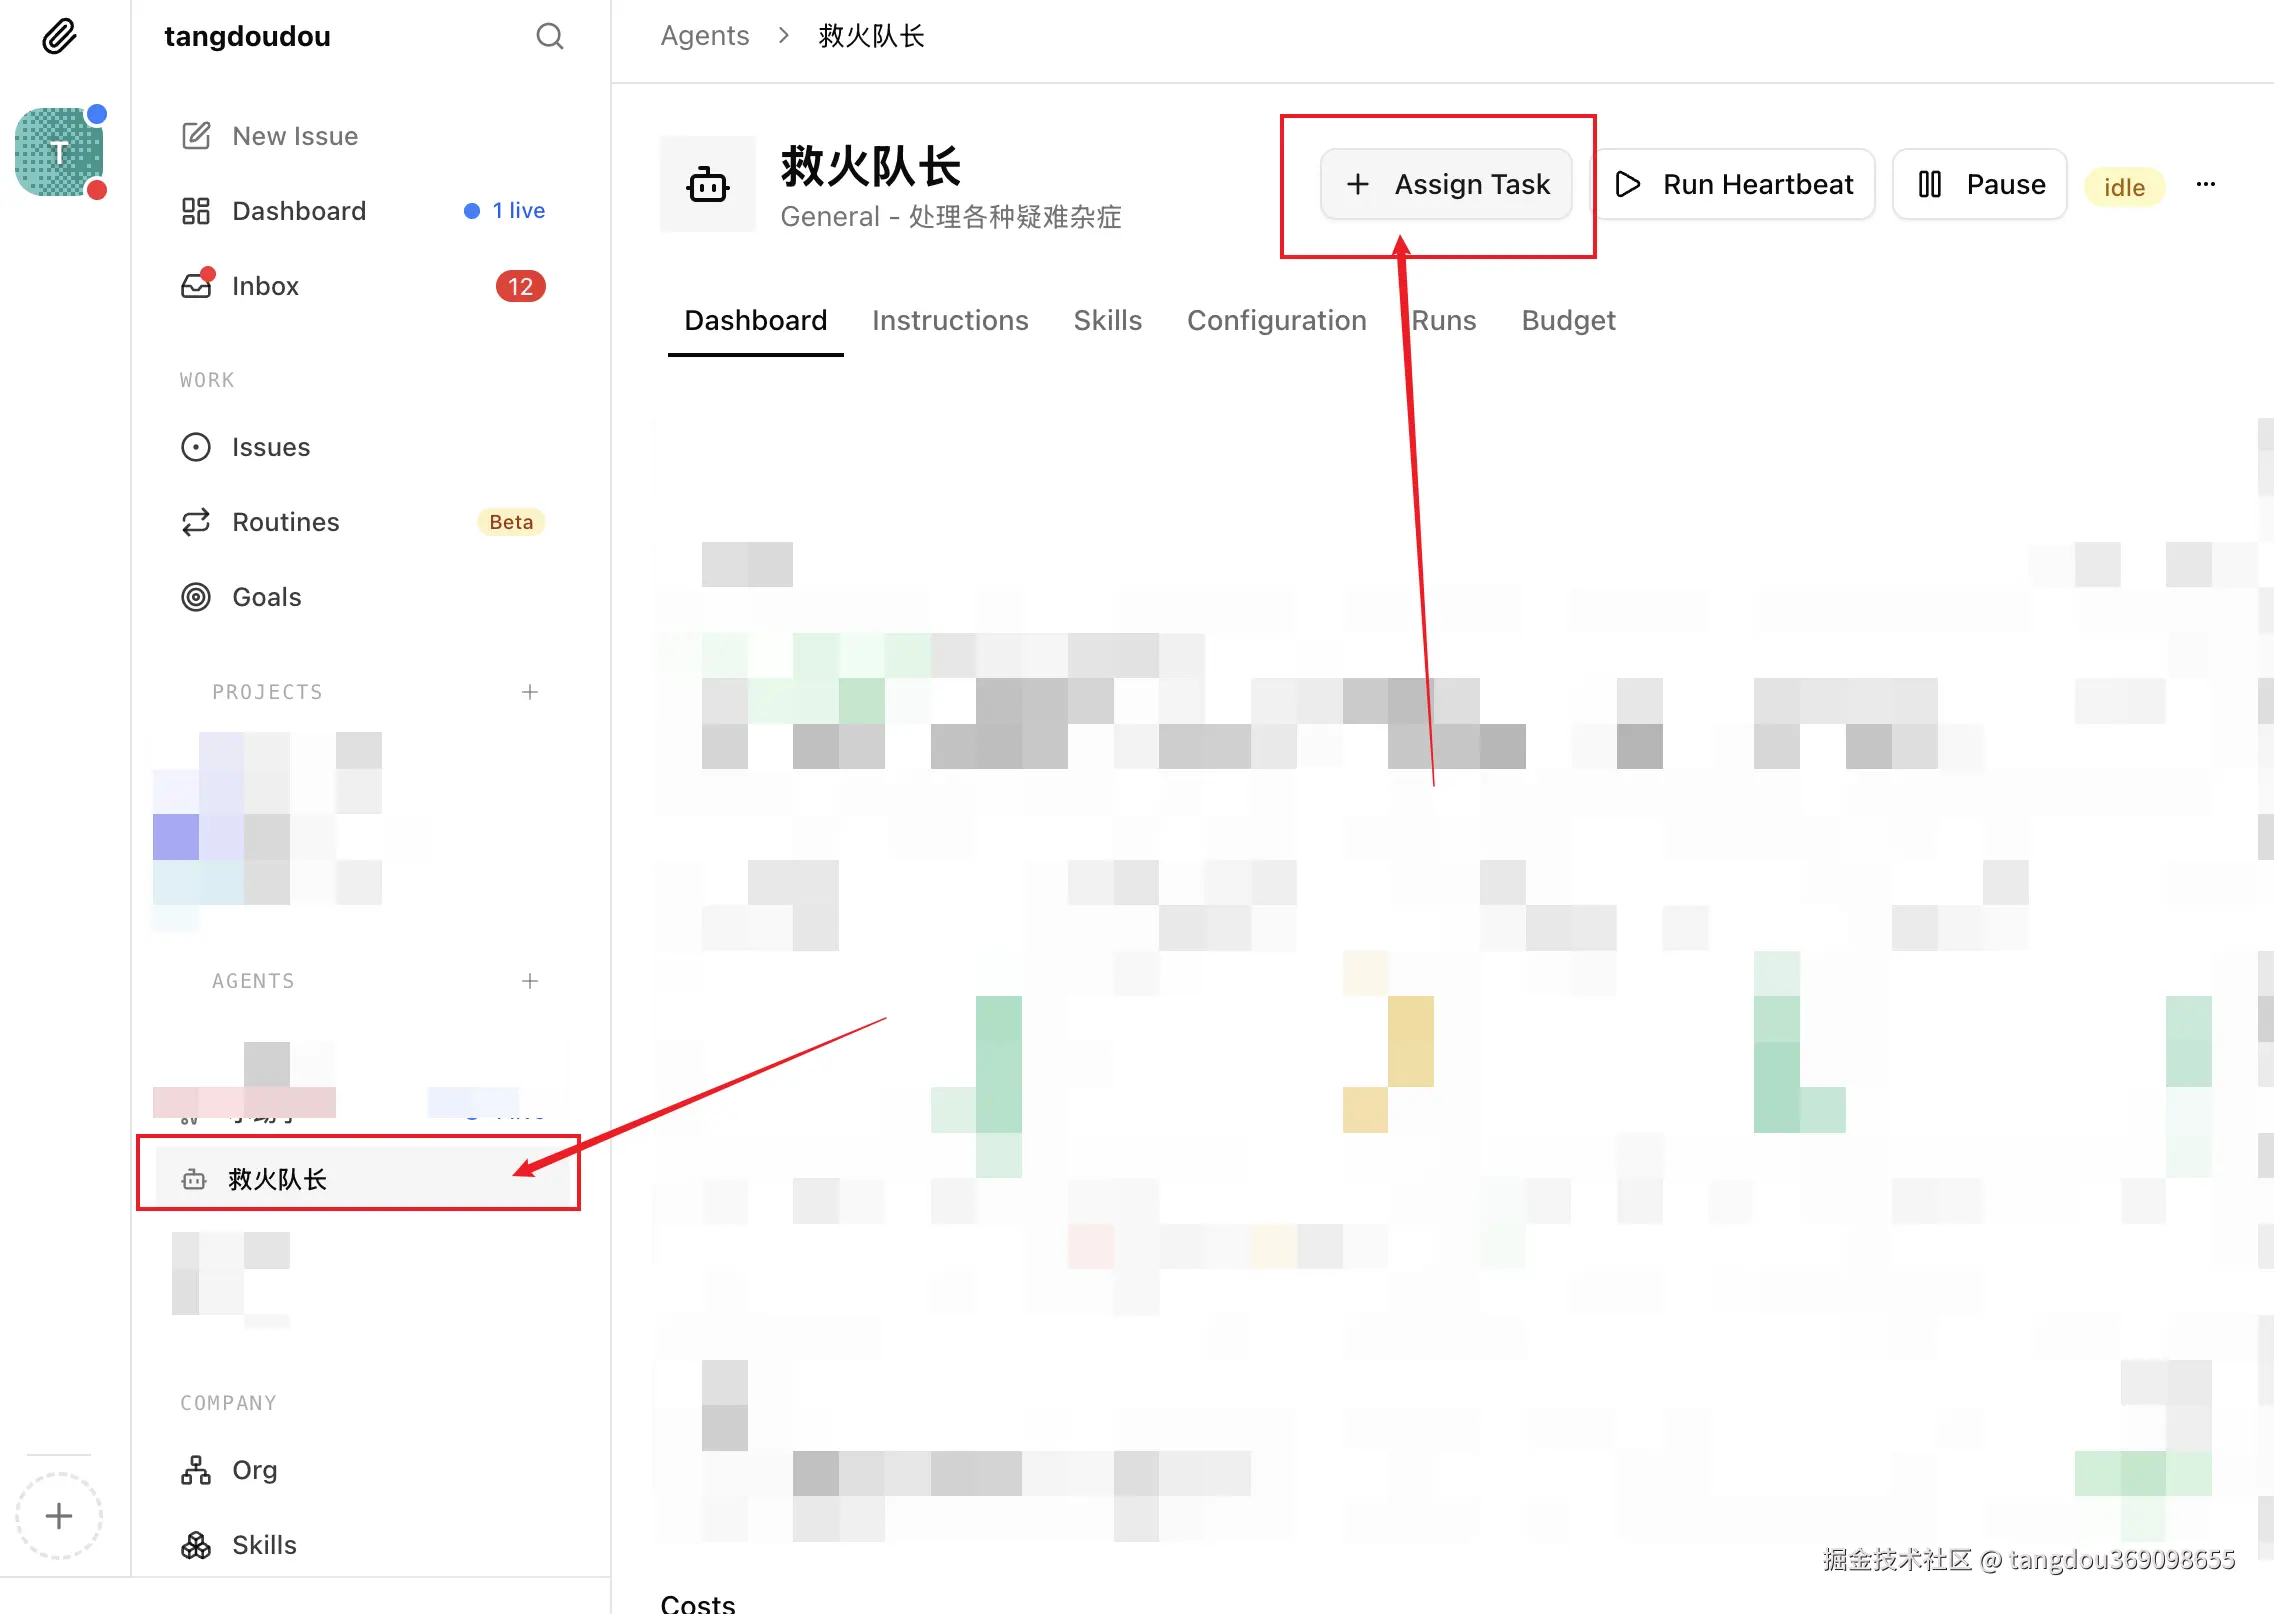Select 救火队长 agent in sidebar

[x=277, y=1179]
